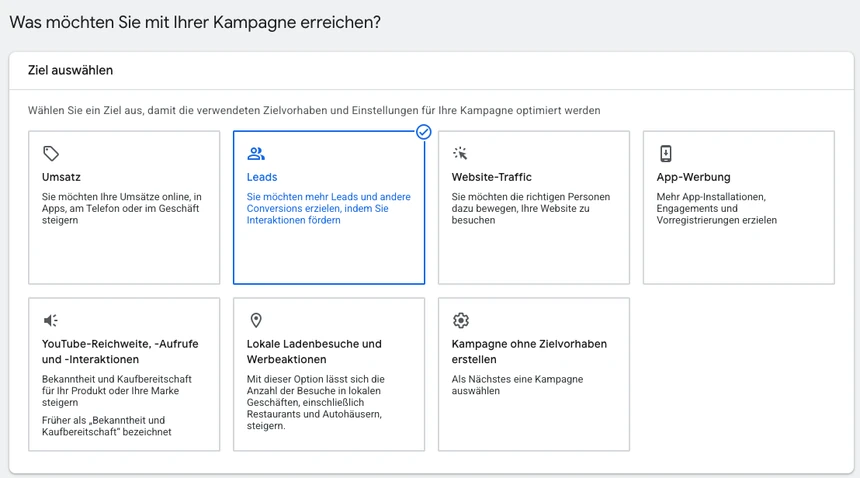Click the price tag icon on Umsatz card
This screenshot has height=478, width=860.
pyautogui.click(x=51, y=153)
